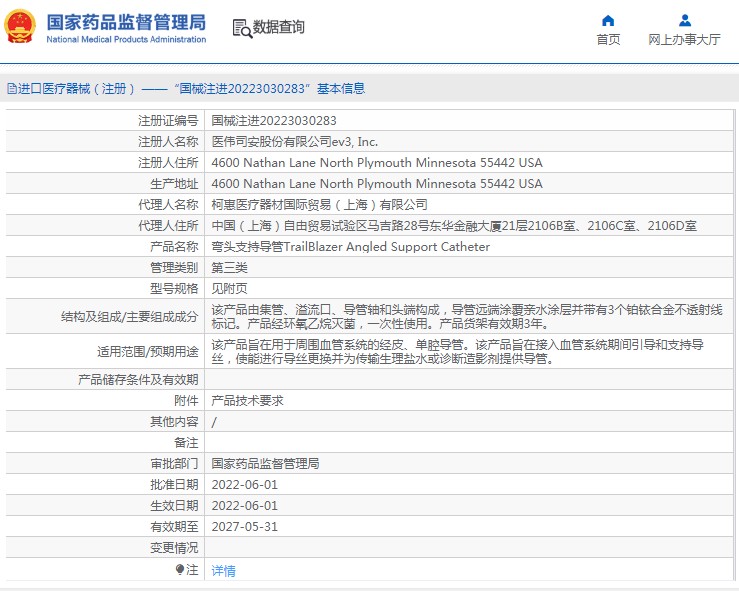The width and height of the screenshot is (739, 591).
Task: Click 国家药品监督管理局 in 审批部门 row
Action: 265,464
